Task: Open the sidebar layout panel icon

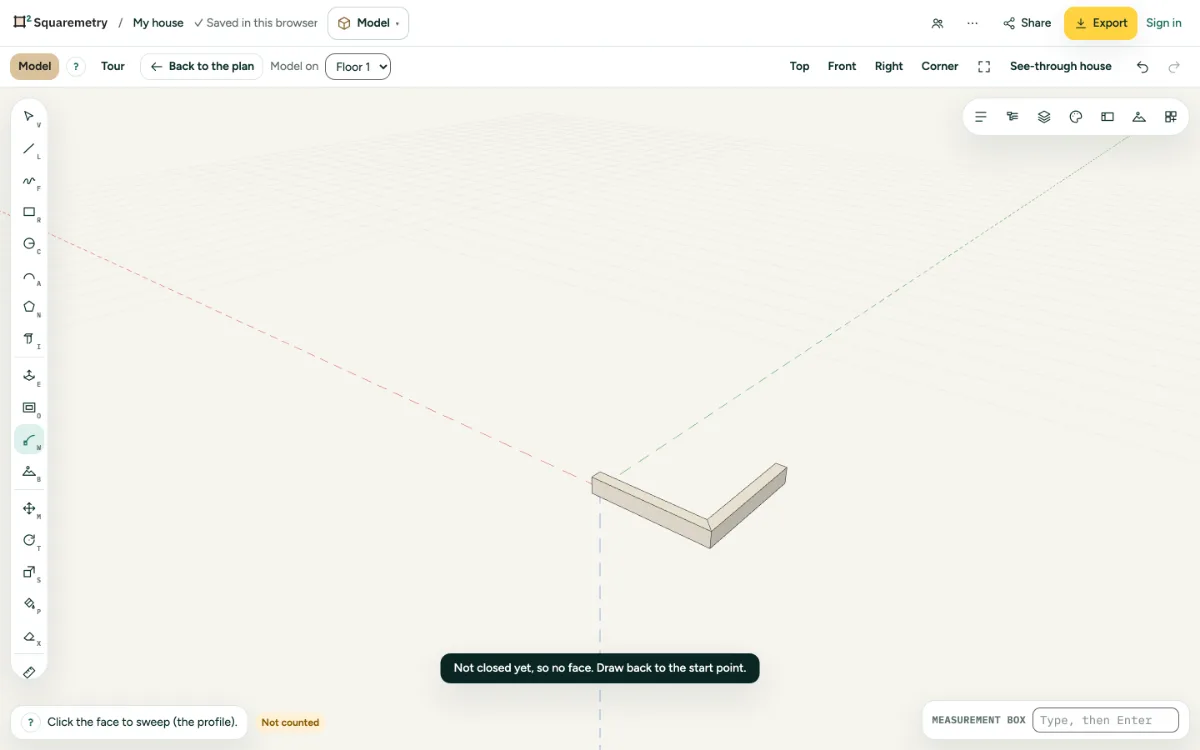Action: [x=1107, y=117]
